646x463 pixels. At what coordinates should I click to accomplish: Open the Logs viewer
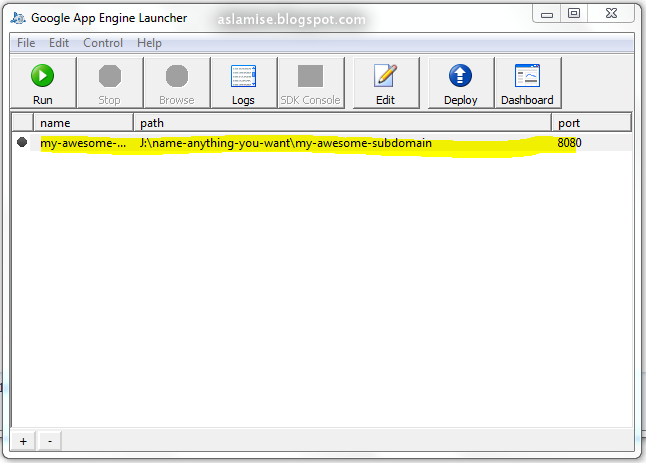(243, 83)
